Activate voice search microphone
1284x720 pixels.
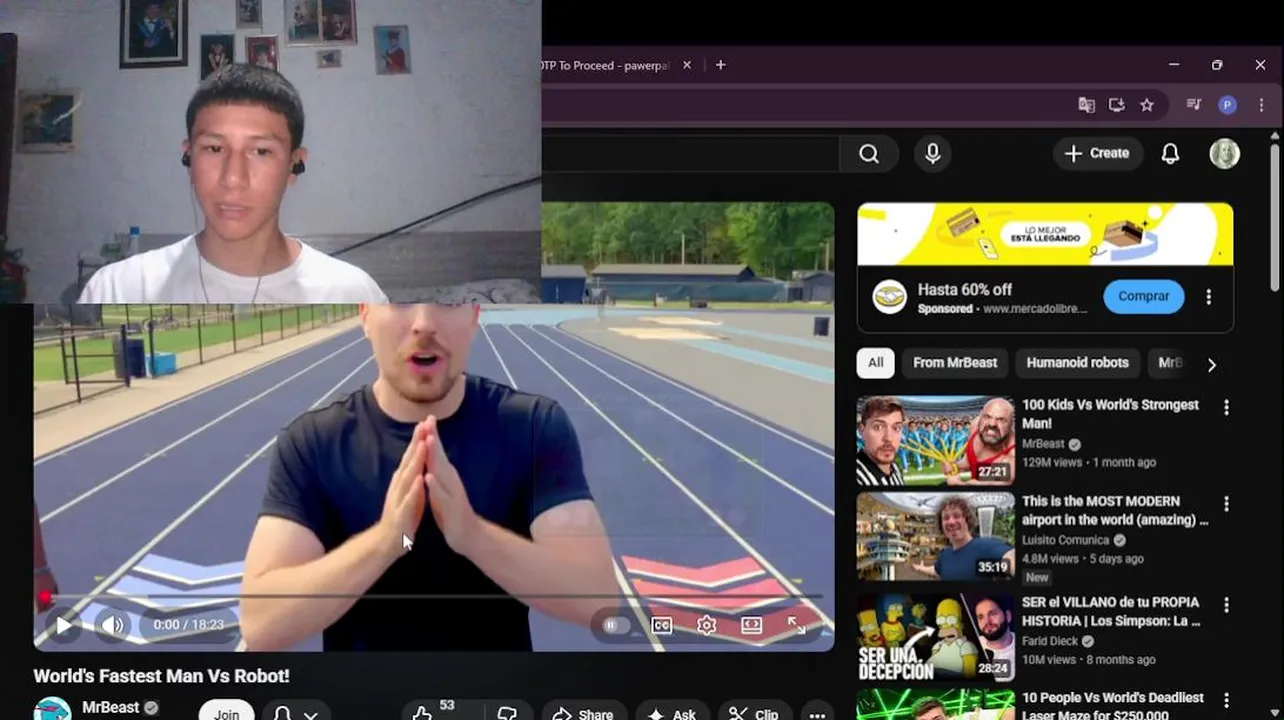tap(932, 154)
